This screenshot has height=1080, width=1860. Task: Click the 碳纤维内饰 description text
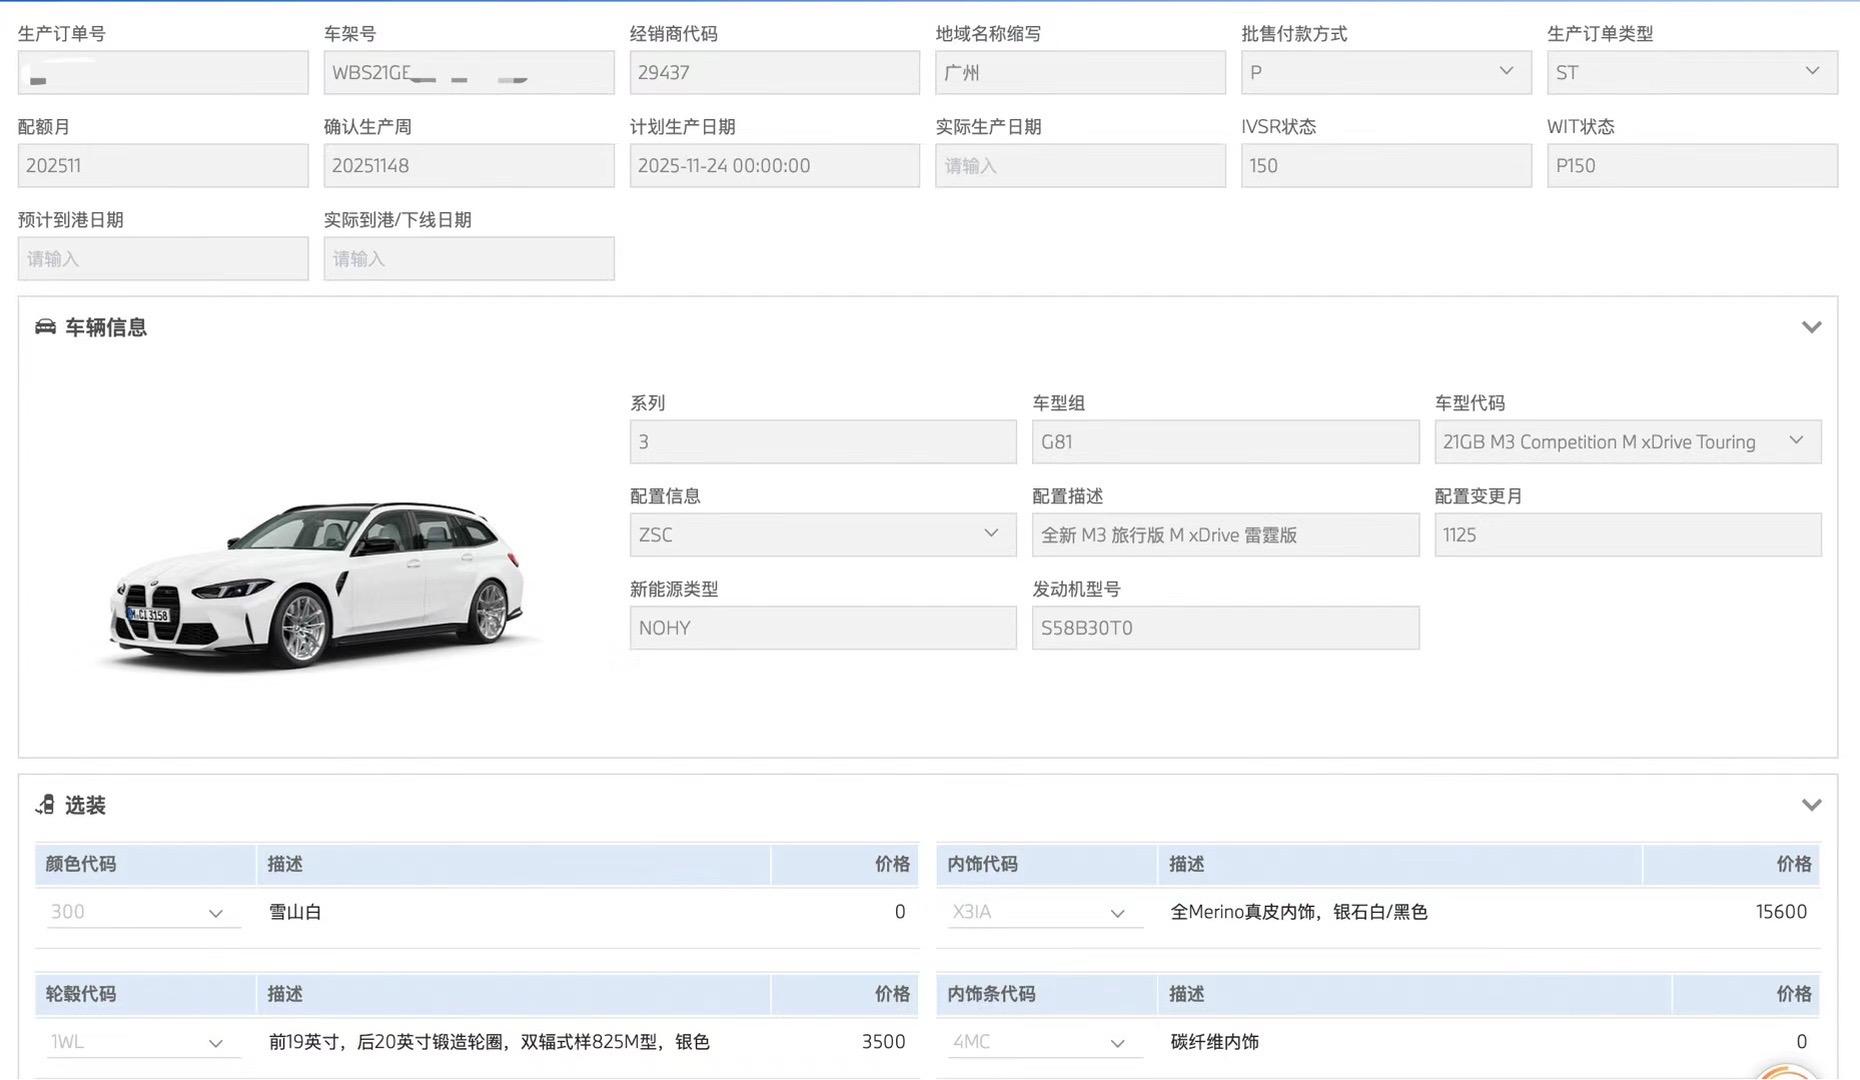pos(1215,1042)
